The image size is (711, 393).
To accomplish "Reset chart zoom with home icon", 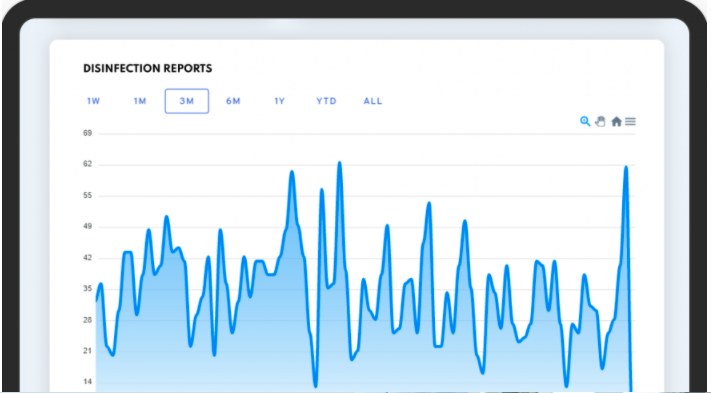I will tap(616, 121).
